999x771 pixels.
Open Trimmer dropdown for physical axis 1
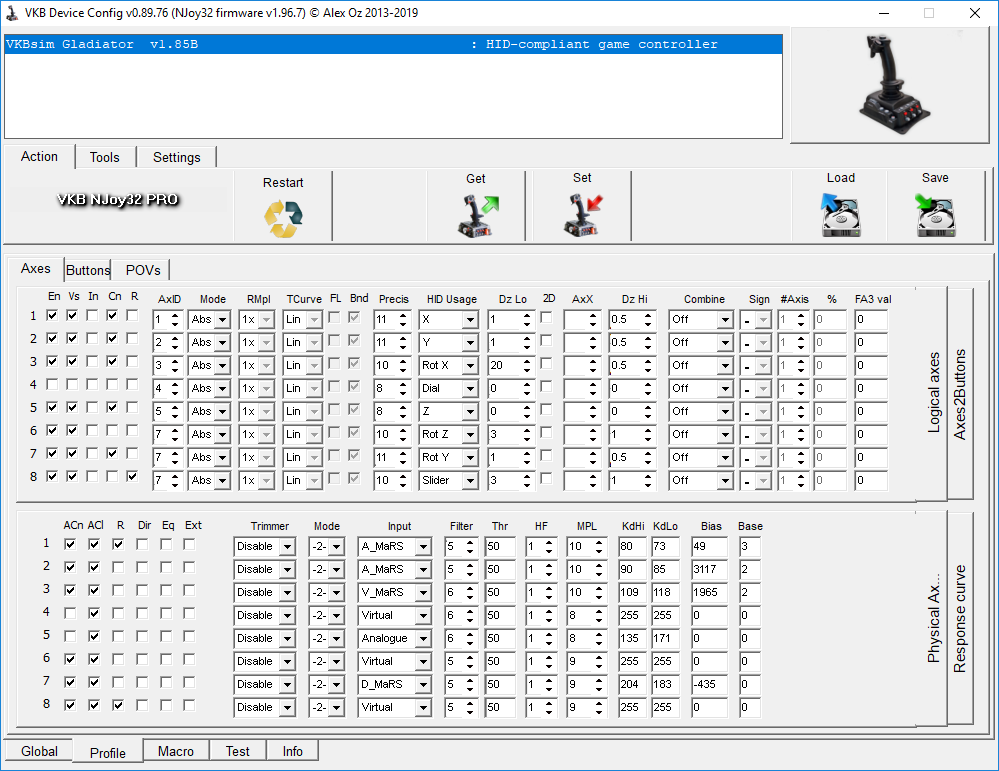(x=287, y=547)
